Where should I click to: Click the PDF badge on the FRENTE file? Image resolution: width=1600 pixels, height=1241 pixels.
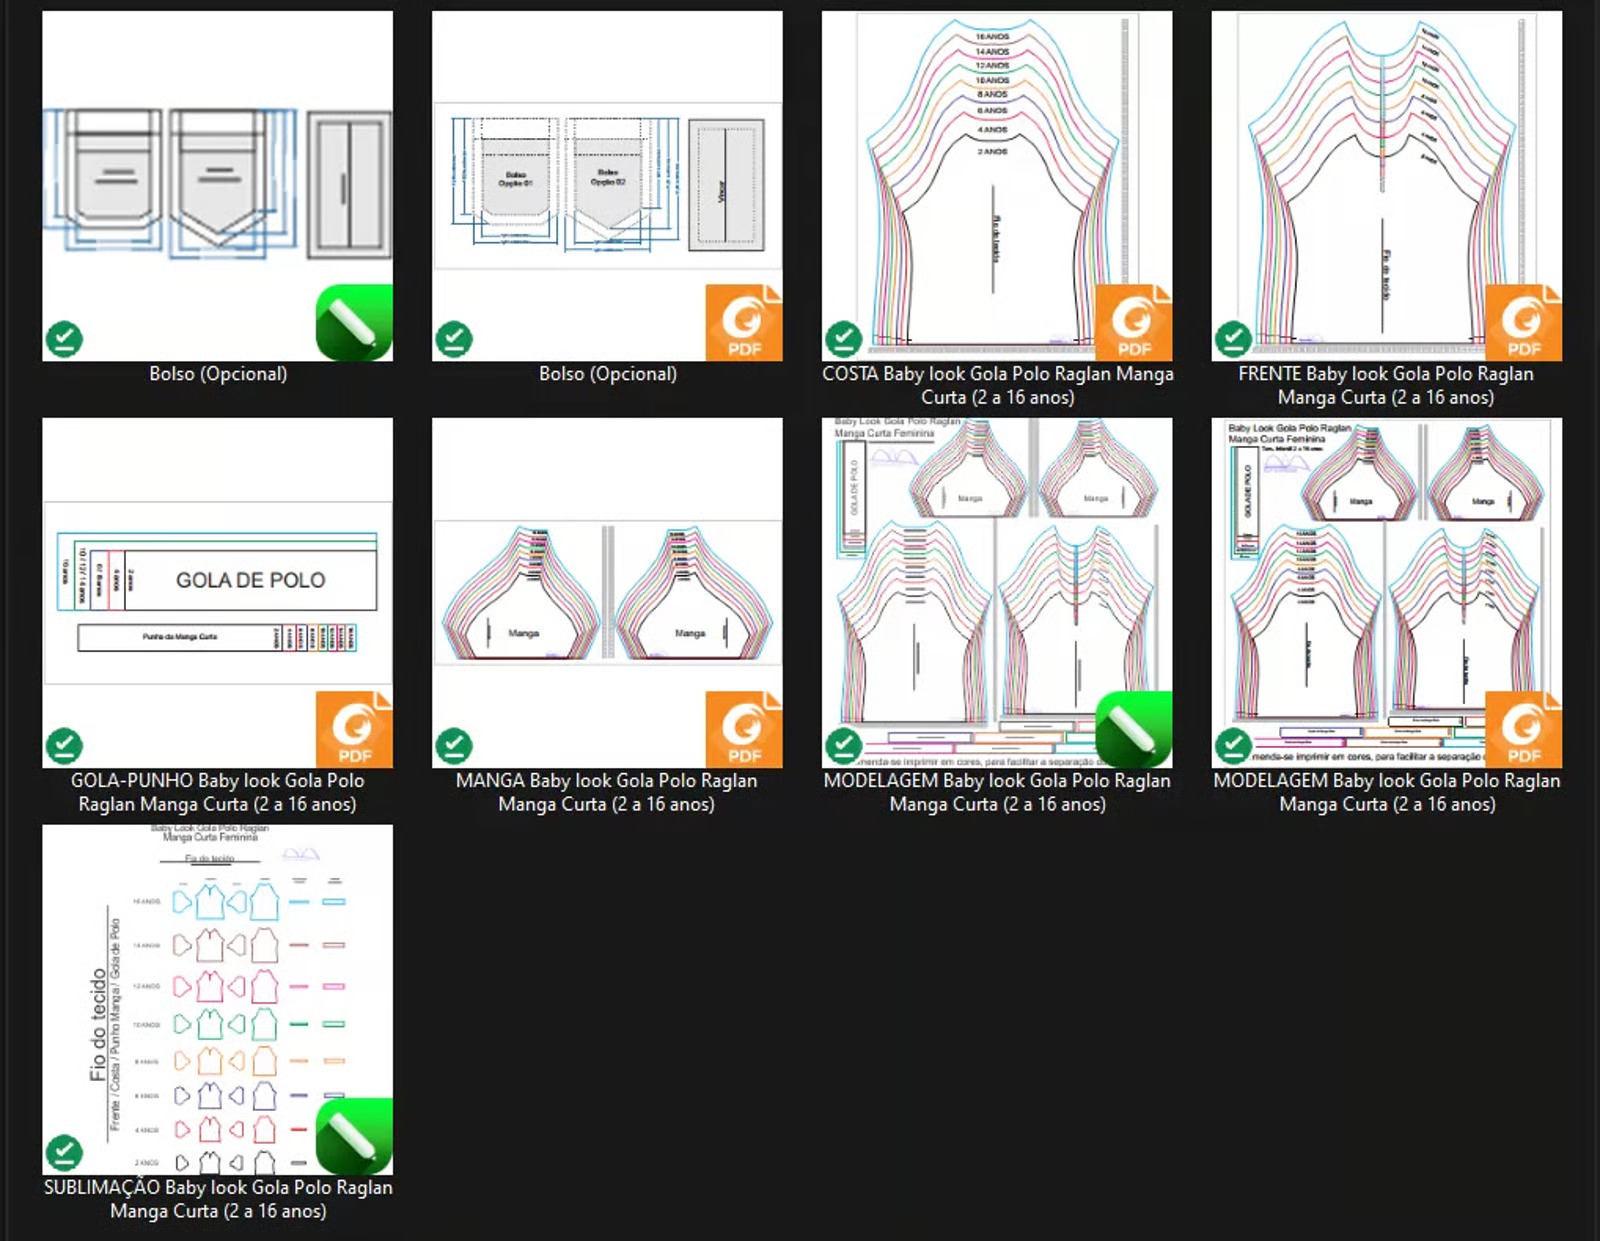tap(1523, 323)
